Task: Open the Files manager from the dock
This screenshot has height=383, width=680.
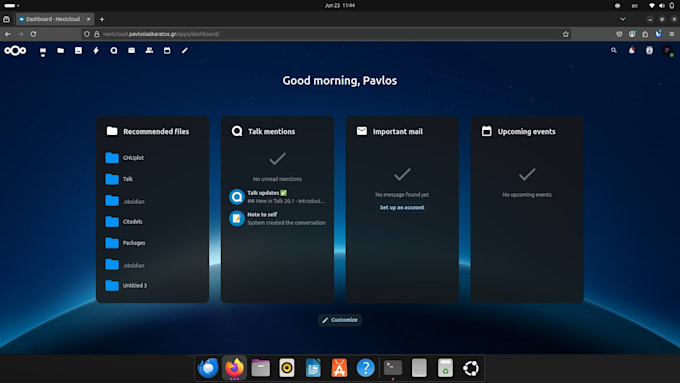Action: [x=261, y=368]
